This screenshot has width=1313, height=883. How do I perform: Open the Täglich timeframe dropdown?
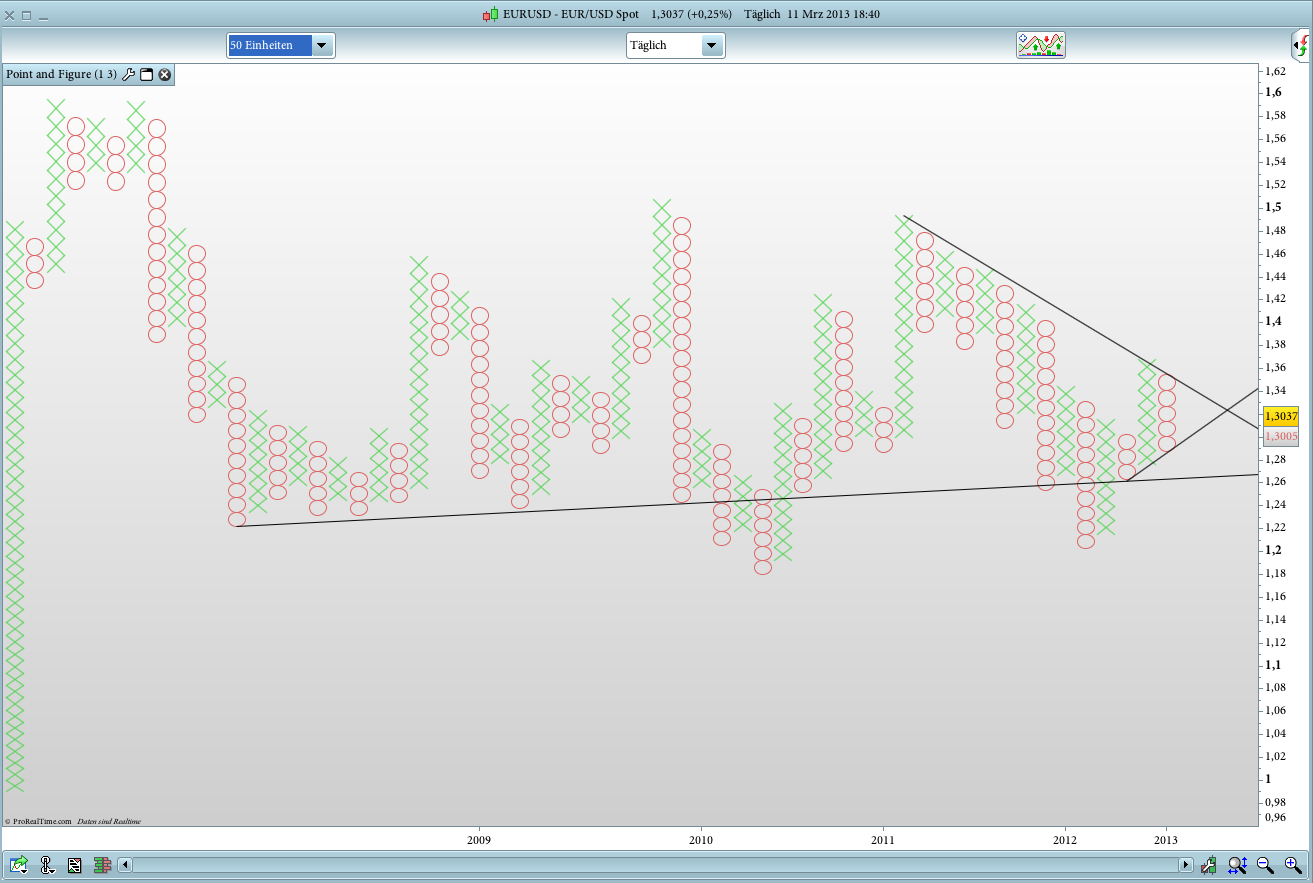[x=712, y=45]
